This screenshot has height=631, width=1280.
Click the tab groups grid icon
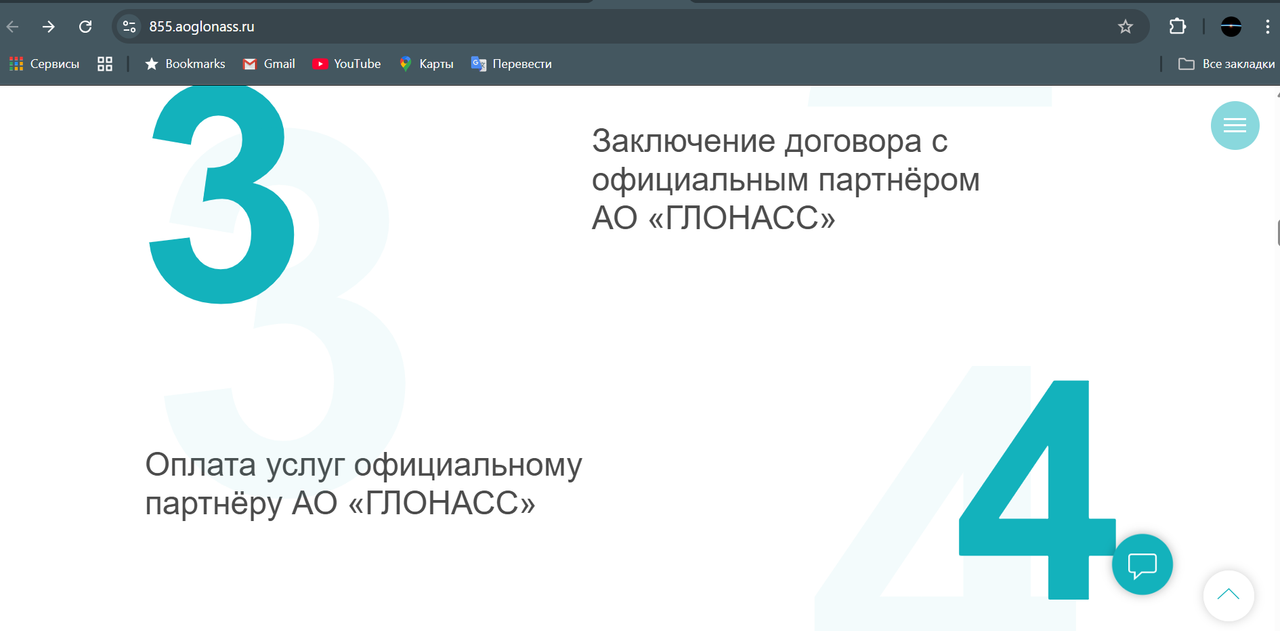(x=105, y=64)
